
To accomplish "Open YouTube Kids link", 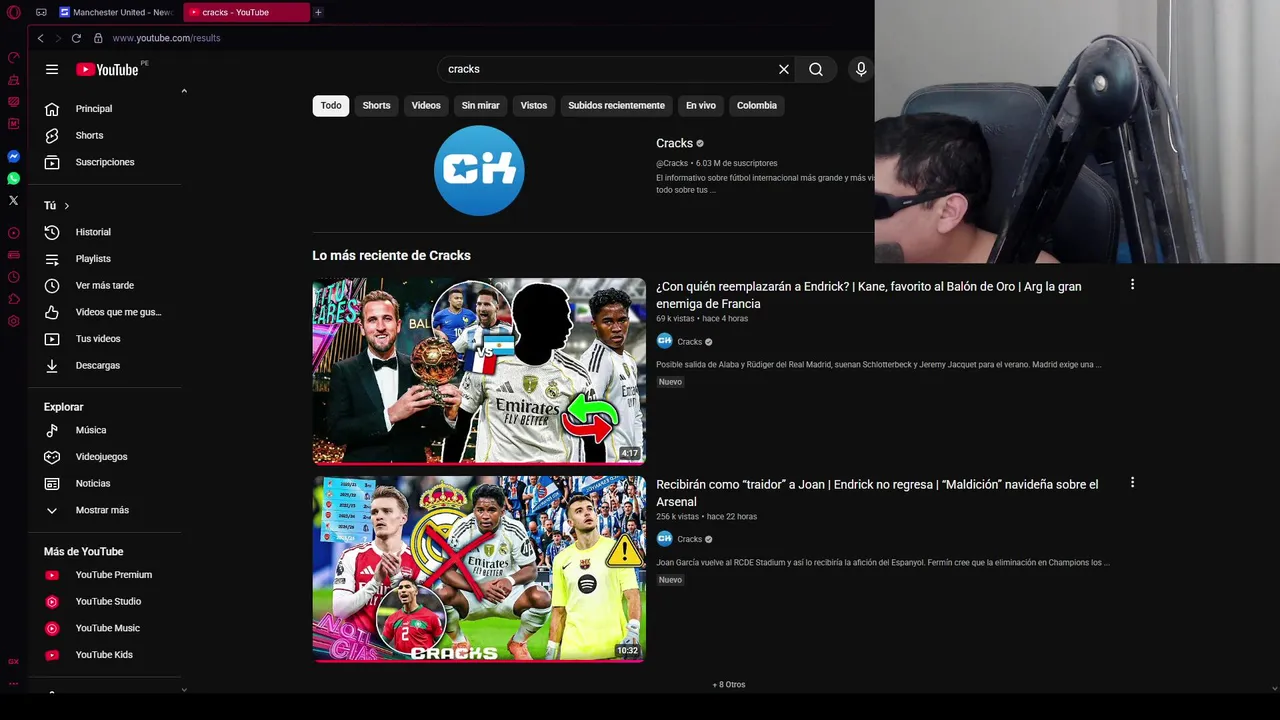I will coord(106,655).
